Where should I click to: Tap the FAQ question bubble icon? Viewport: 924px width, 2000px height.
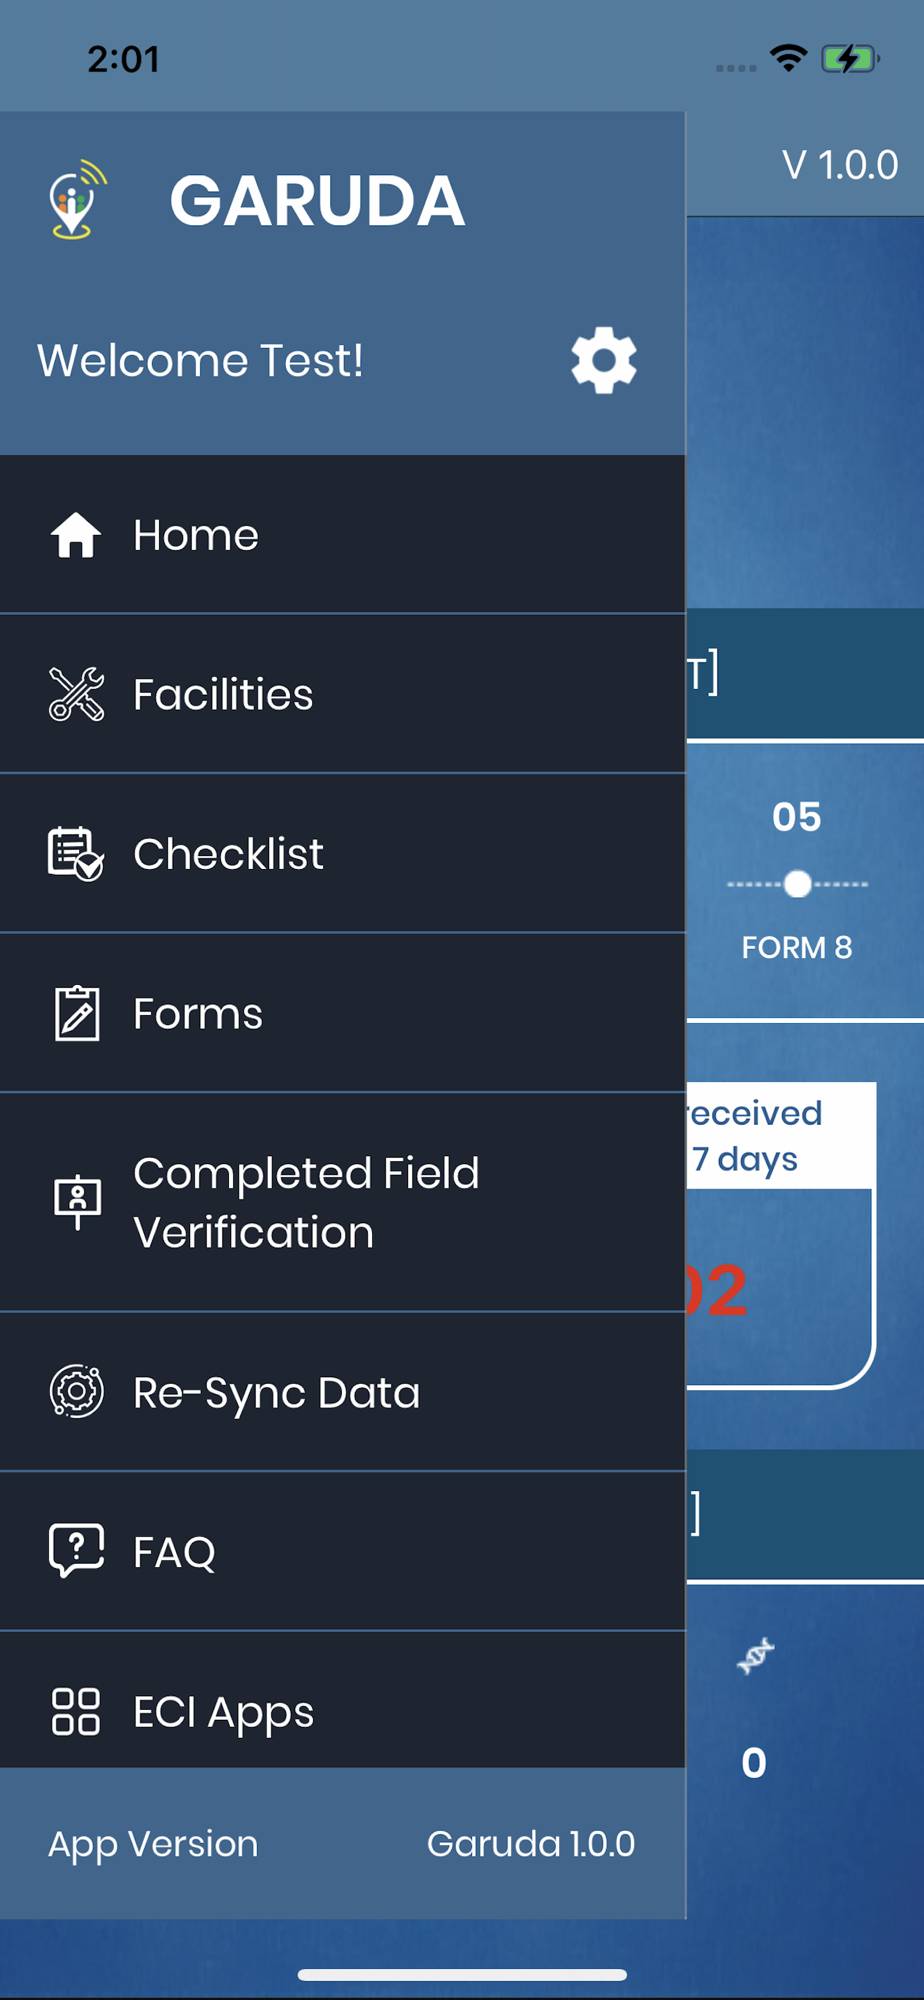pyautogui.click(x=76, y=1551)
